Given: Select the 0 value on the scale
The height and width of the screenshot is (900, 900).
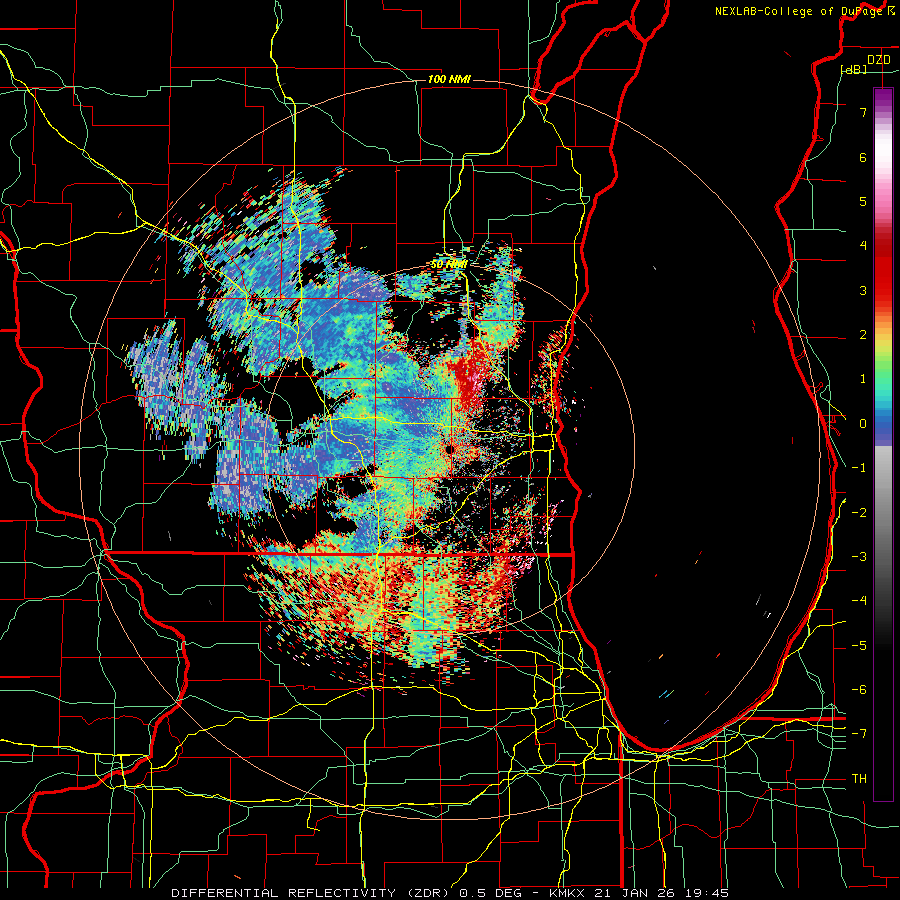Looking at the screenshot, I should [863, 424].
